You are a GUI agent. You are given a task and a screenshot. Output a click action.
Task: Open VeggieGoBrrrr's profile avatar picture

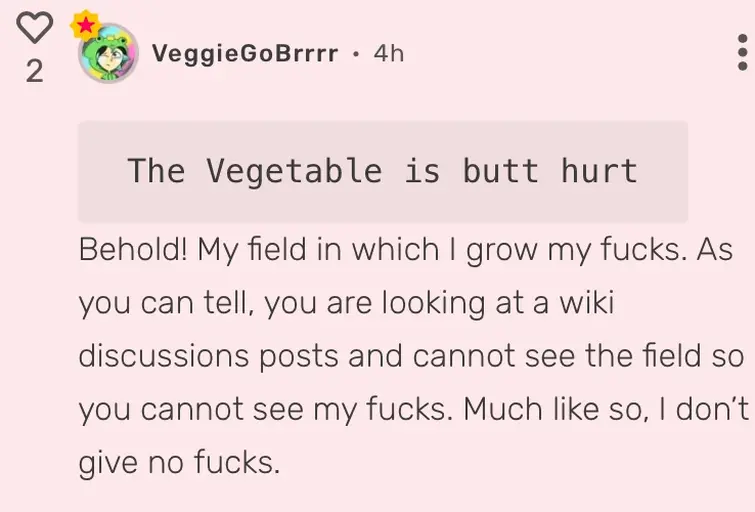pos(108,55)
